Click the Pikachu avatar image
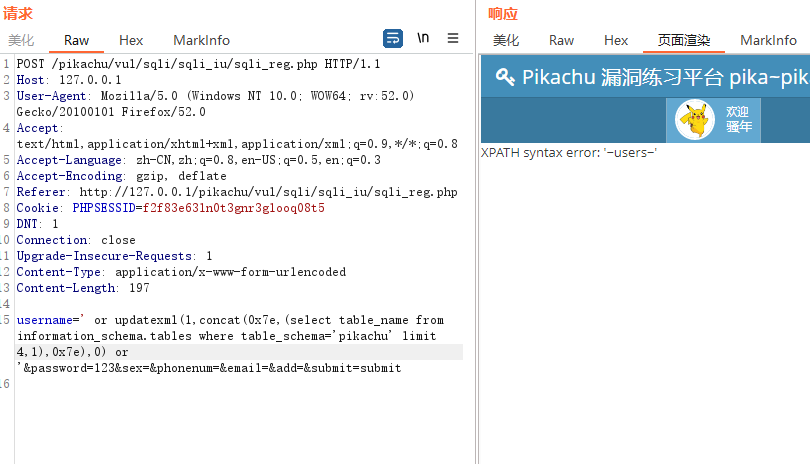Image resolution: width=810 pixels, height=464 pixels. (695, 119)
